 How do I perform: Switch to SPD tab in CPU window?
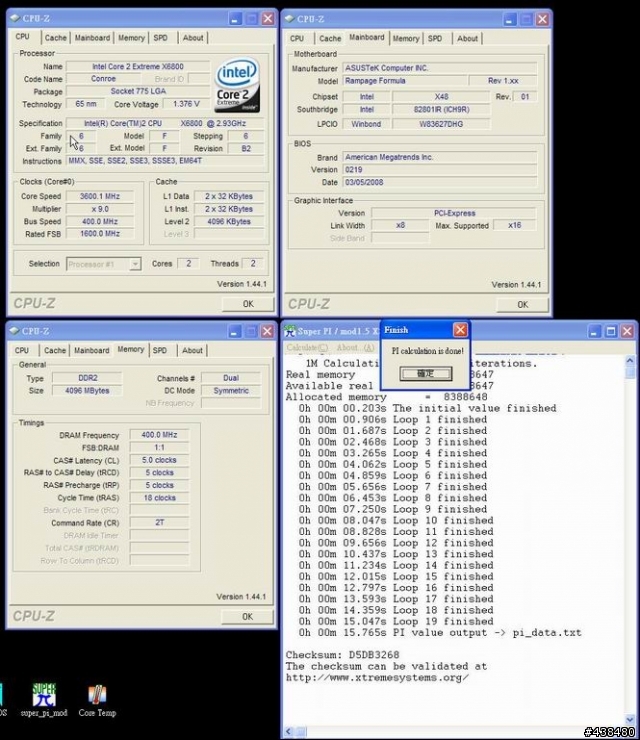(x=160, y=38)
